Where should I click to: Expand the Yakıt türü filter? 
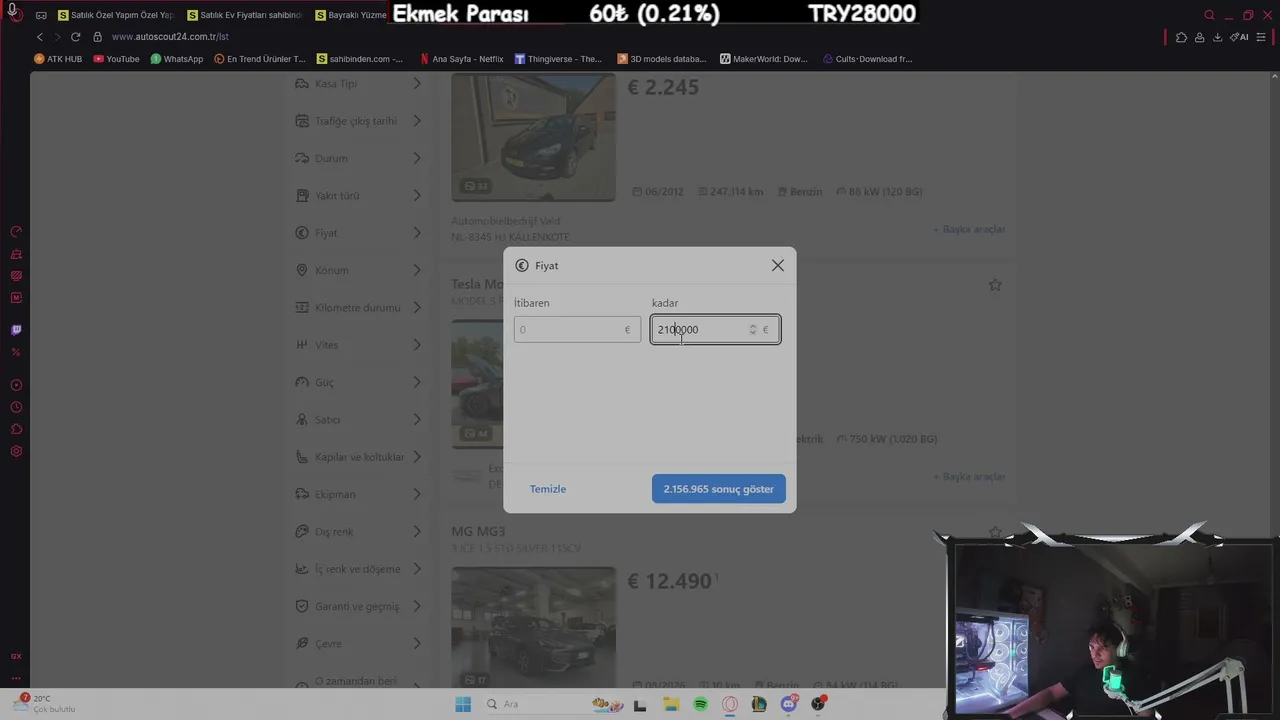pos(359,196)
